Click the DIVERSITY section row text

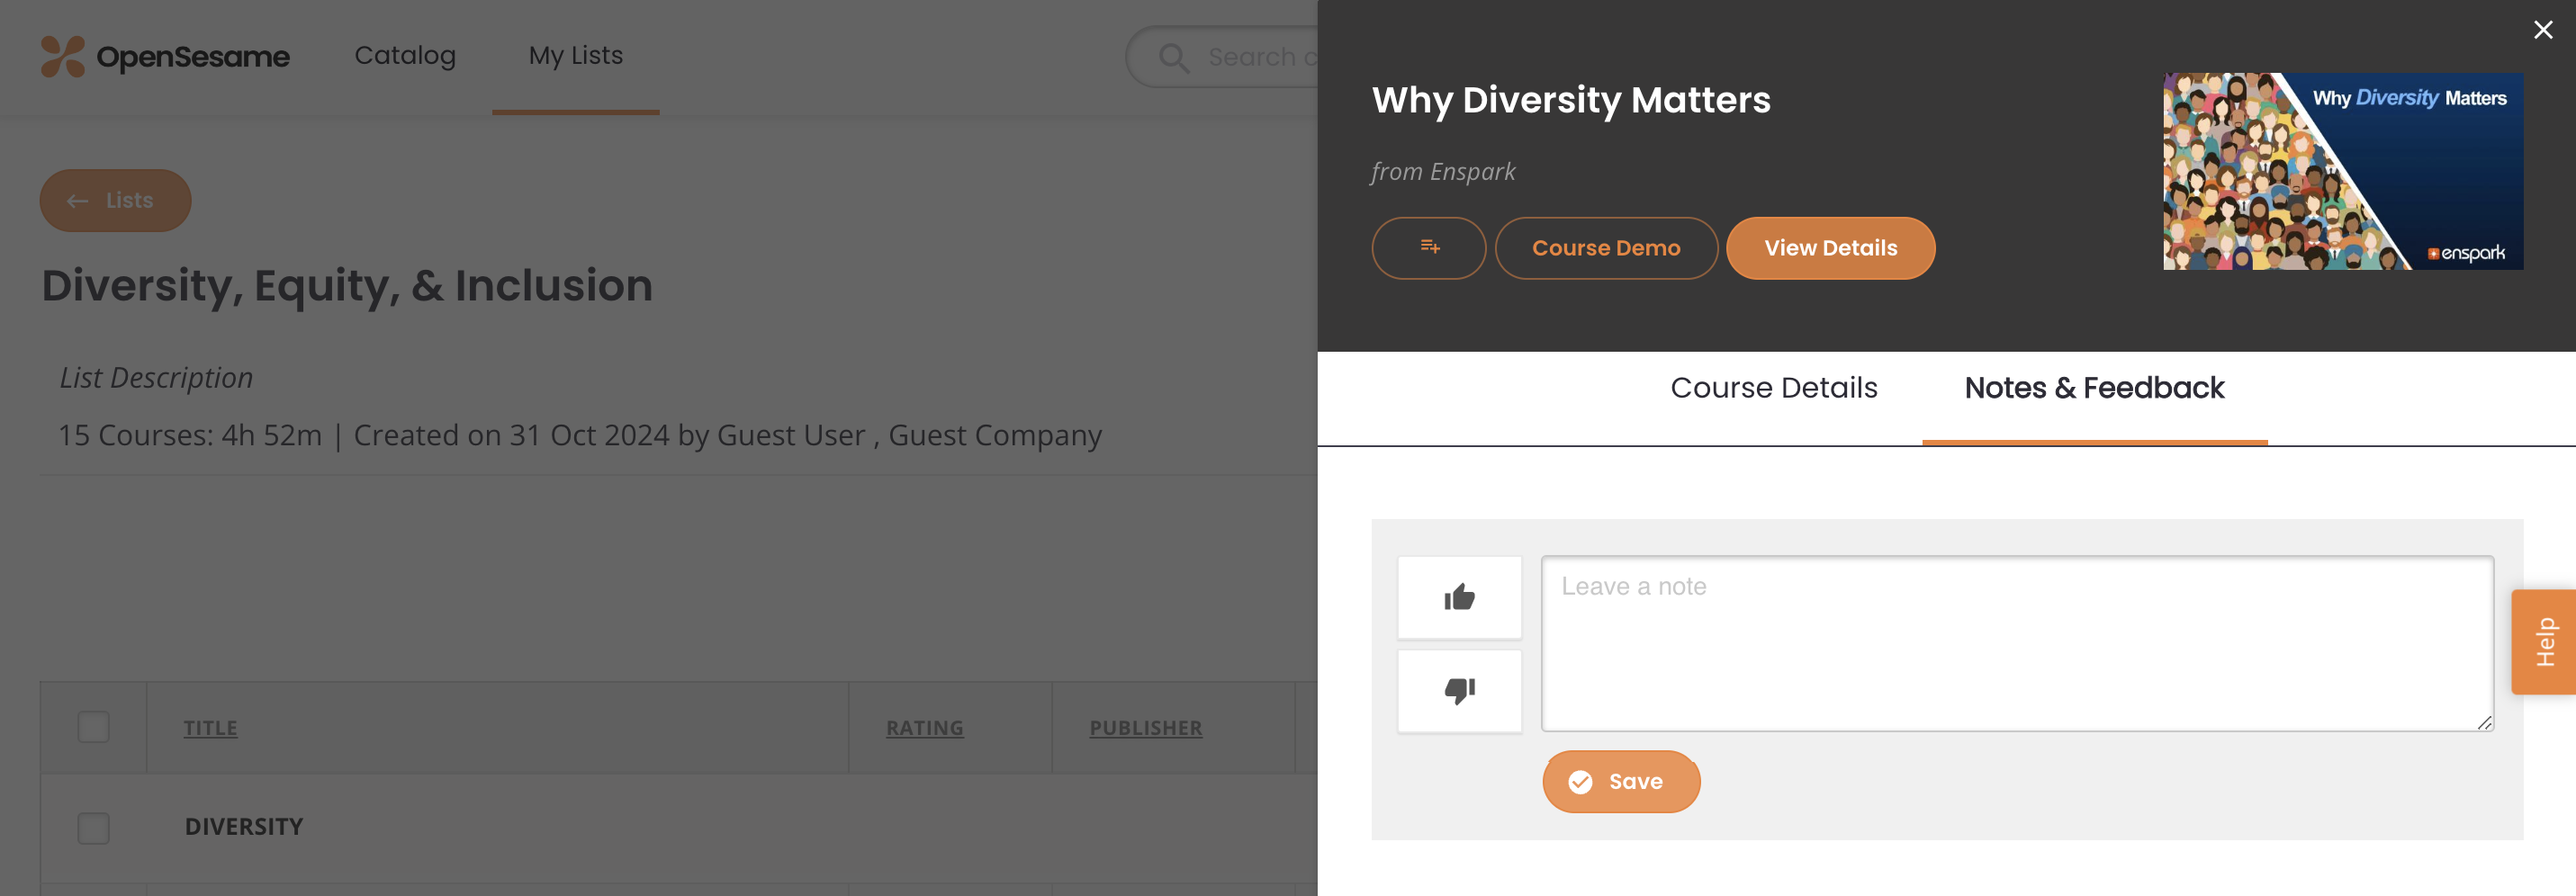tap(244, 827)
